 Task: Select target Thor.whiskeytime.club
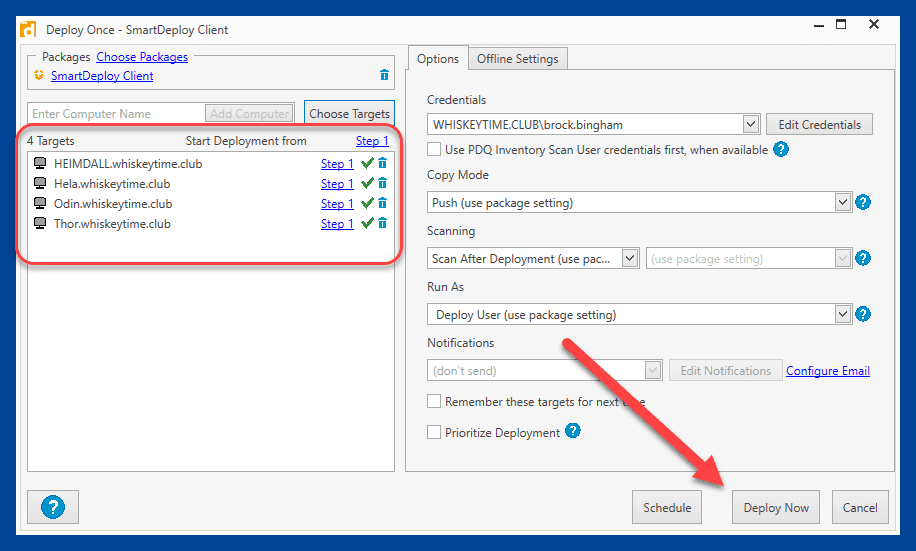(112, 223)
